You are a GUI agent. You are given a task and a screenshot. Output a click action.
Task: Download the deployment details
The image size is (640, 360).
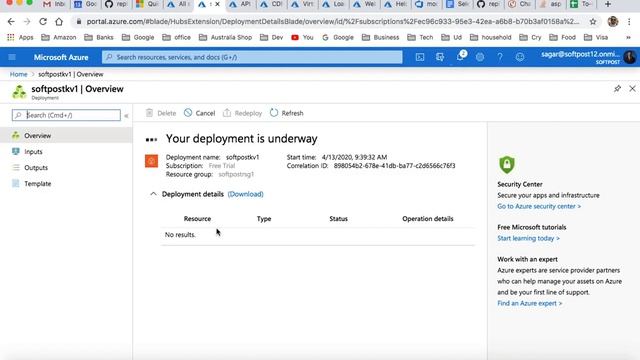(x=245, y=194)
